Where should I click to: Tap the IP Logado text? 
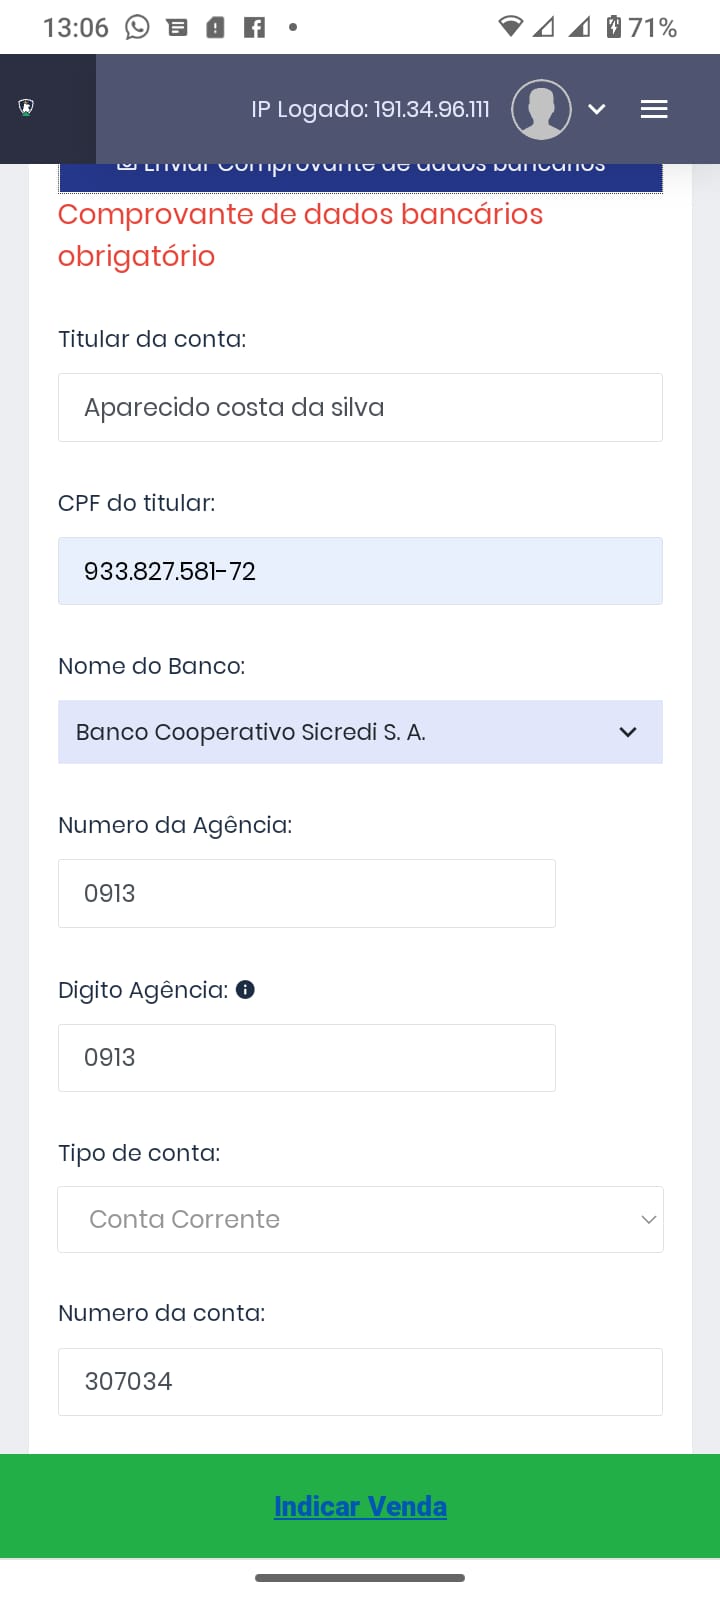point(370,109)
